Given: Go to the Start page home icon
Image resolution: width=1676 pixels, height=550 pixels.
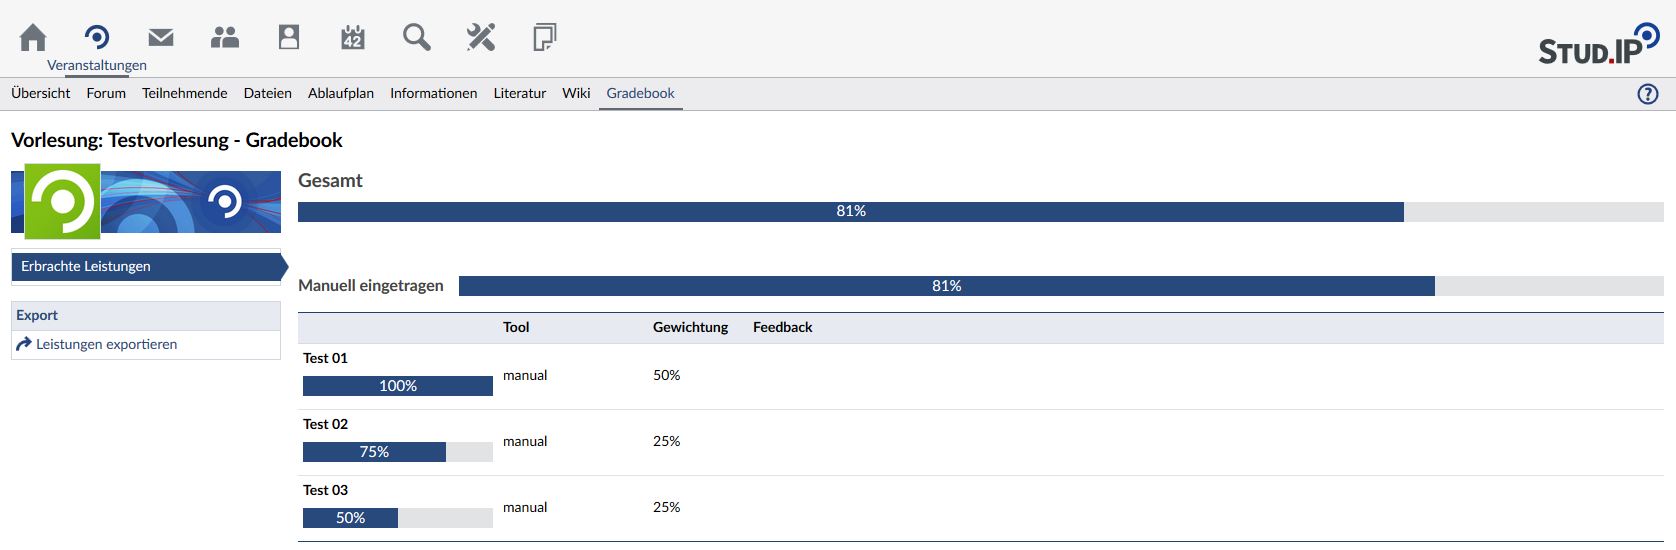Looking at the screenshot, I should [x=33, y=38].
